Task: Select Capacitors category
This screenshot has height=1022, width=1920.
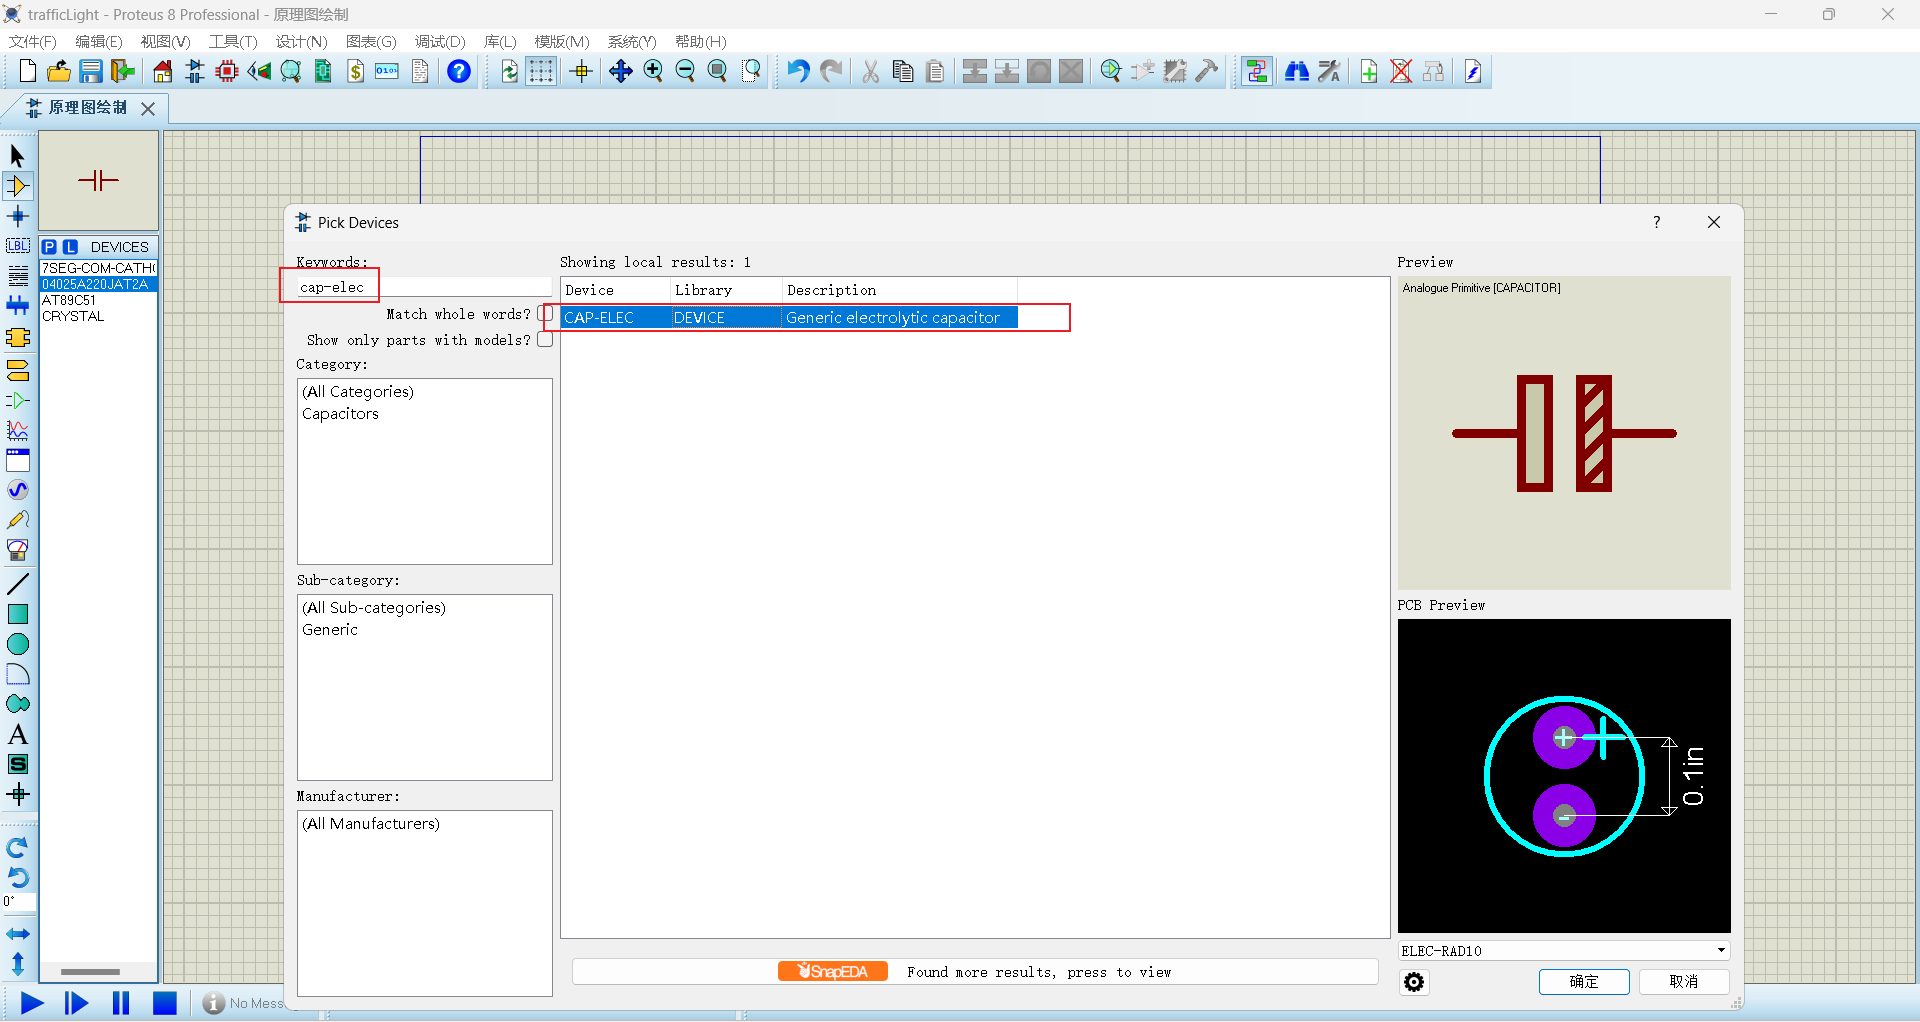Action: pyautogui.click(x=340, y=414)
